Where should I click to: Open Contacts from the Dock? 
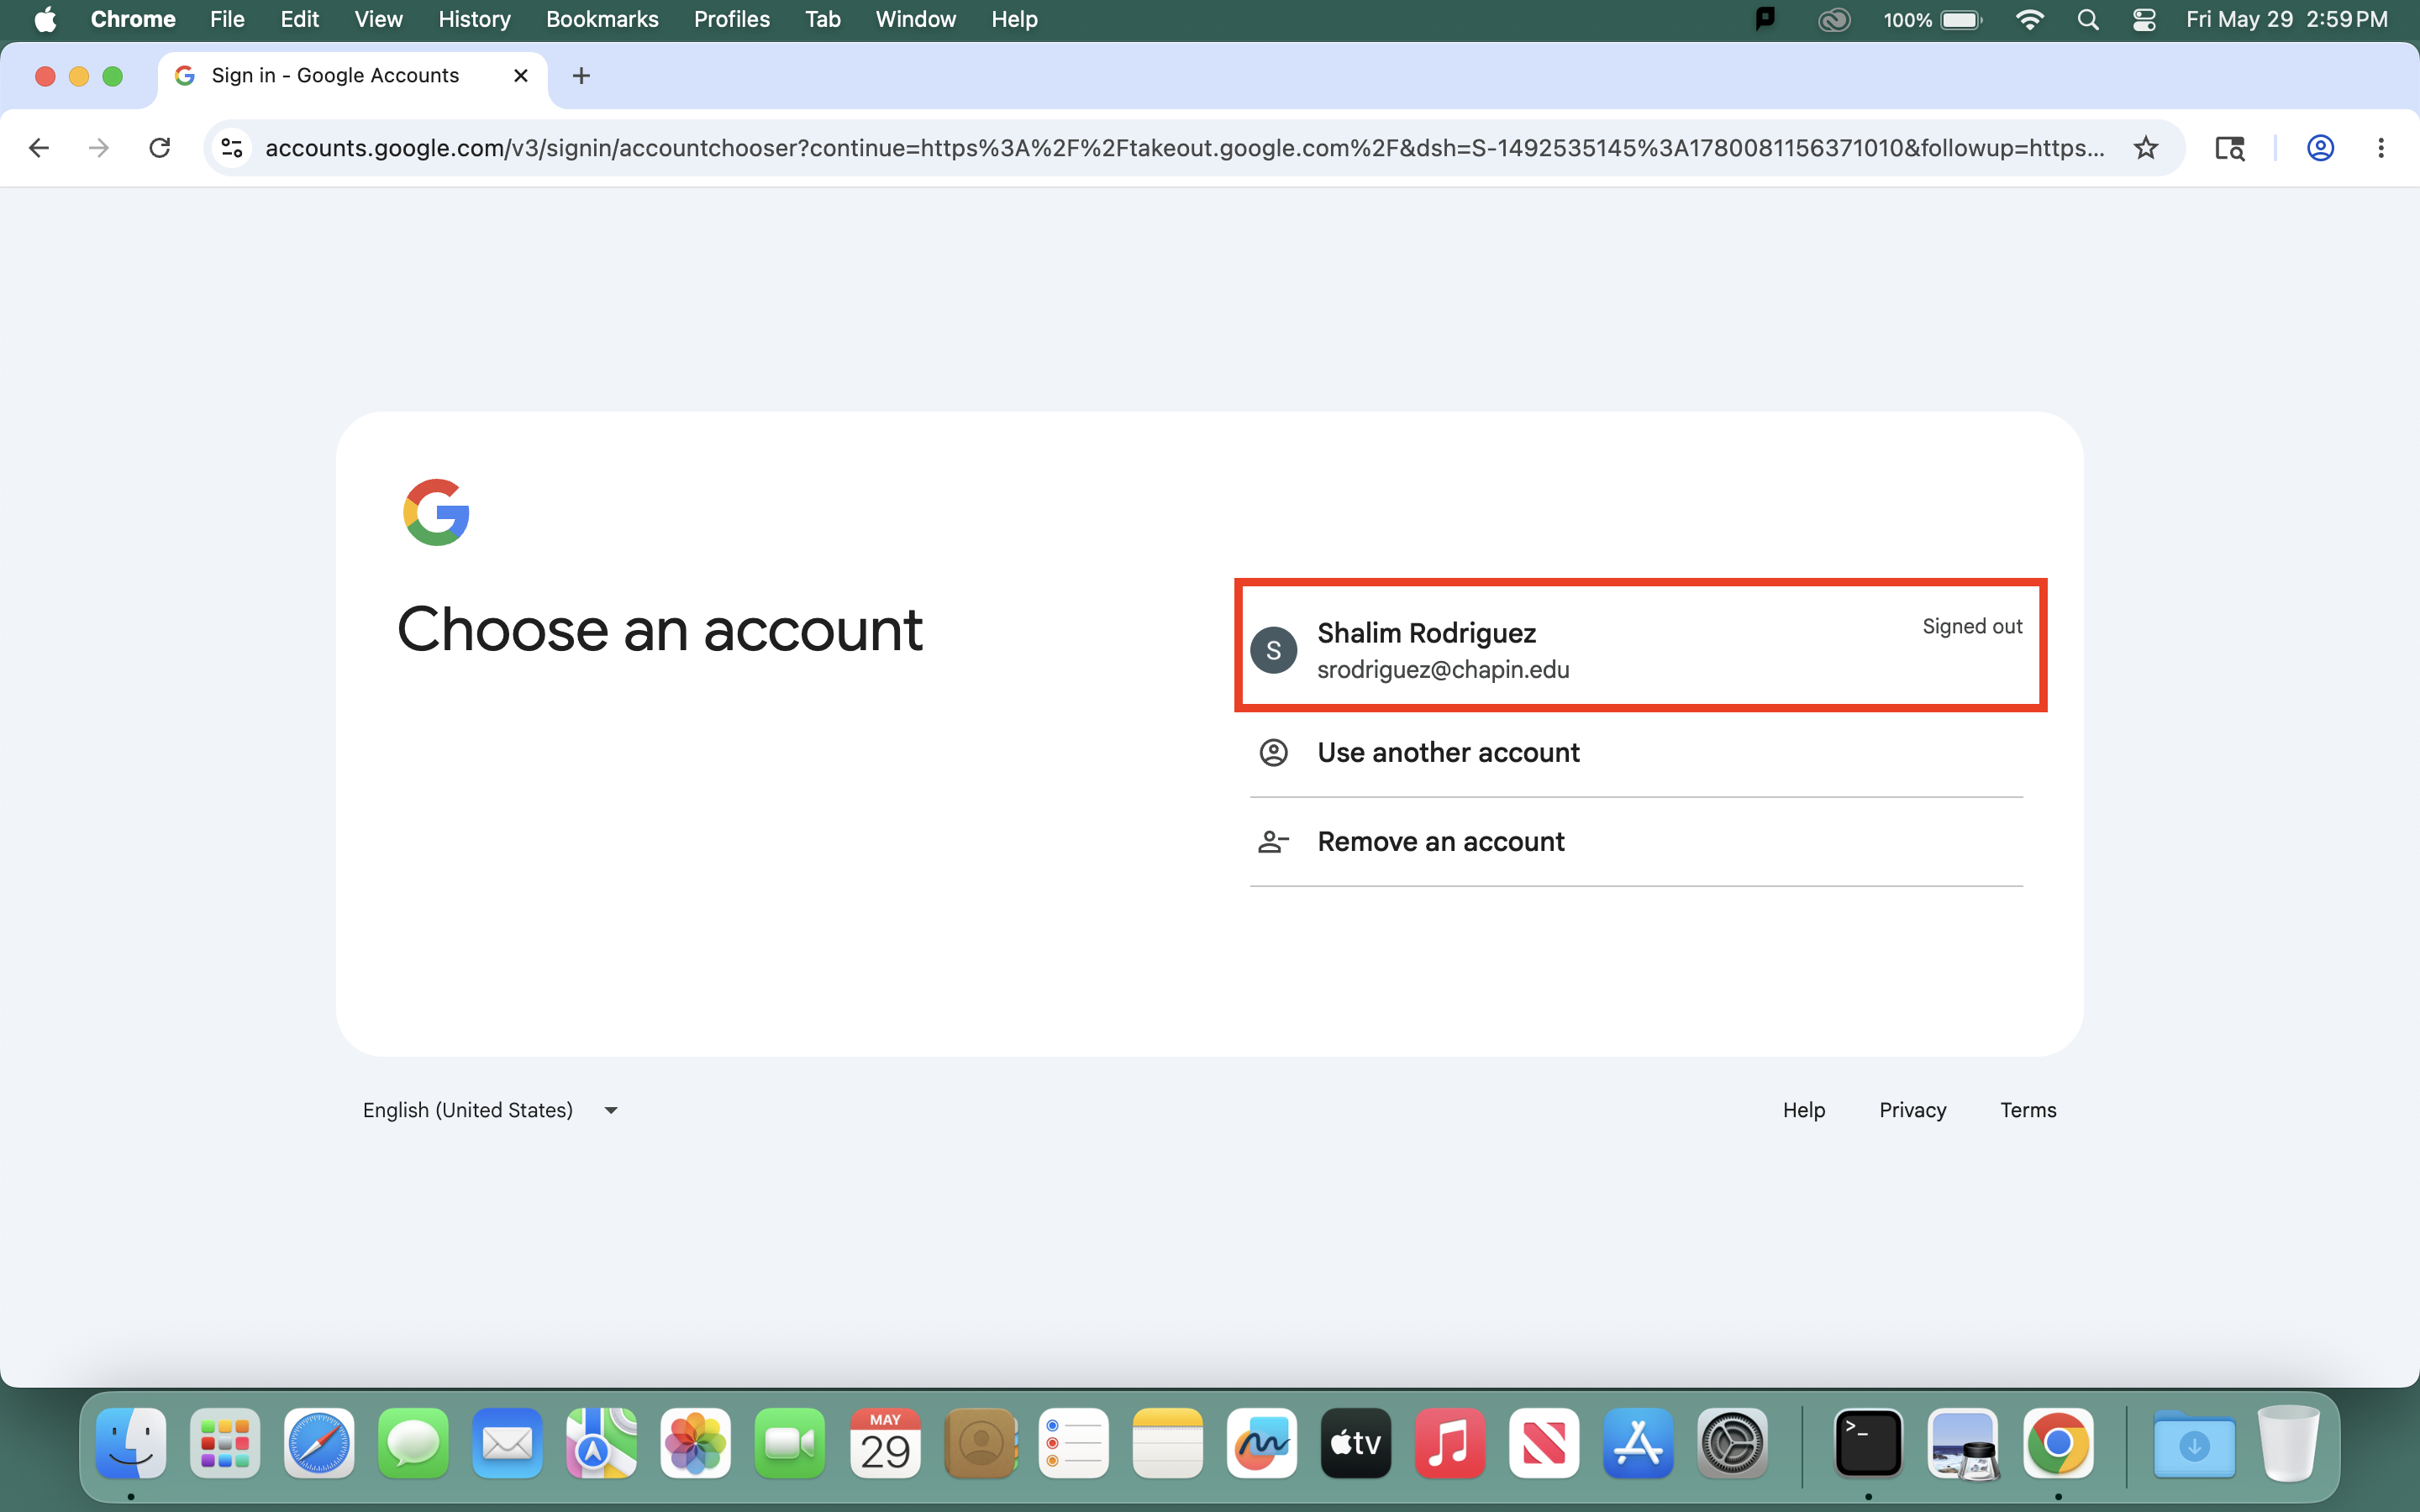point(980,1443)
